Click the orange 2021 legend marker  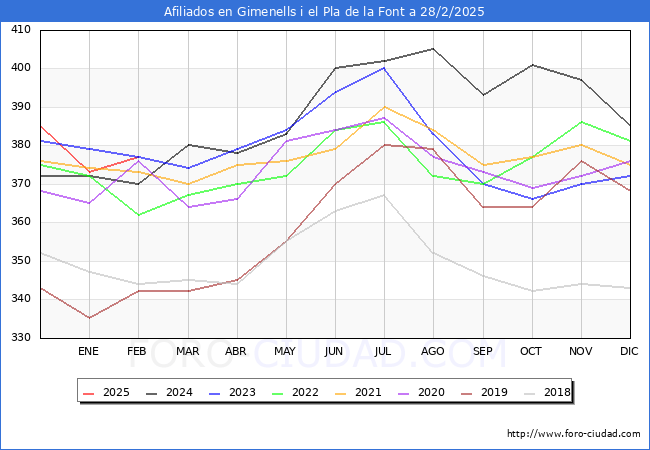click(x=341, y=393)
